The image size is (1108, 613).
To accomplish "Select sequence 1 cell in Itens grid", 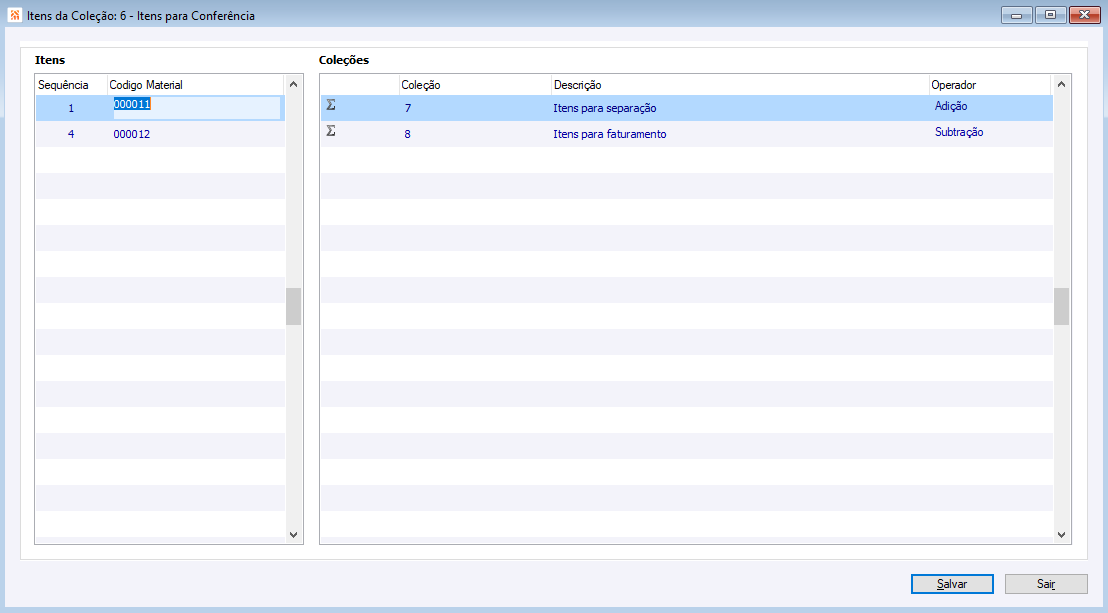I will click(71, 108).
